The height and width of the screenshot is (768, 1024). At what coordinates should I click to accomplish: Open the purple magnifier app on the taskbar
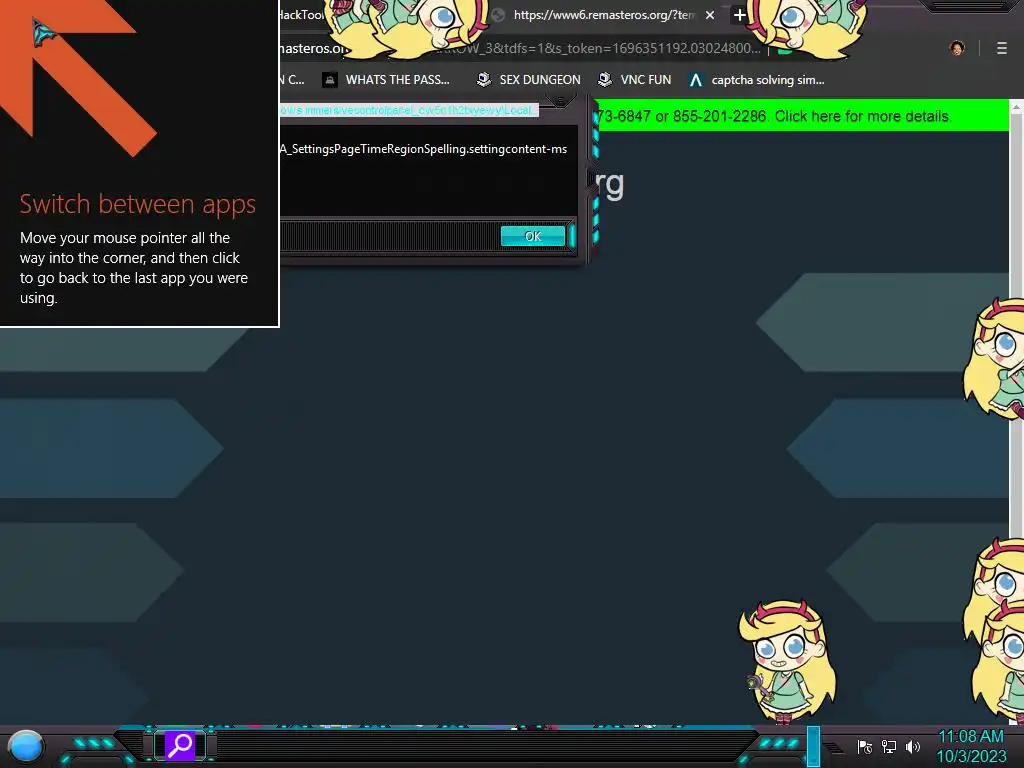tap(180, 745)
